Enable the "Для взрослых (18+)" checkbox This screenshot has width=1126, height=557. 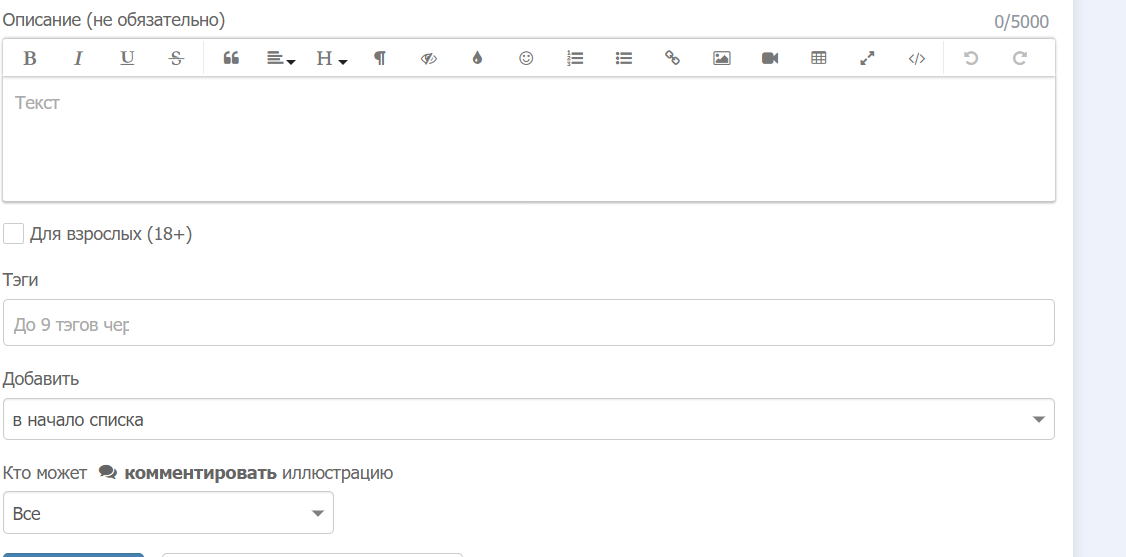(14, 234)
